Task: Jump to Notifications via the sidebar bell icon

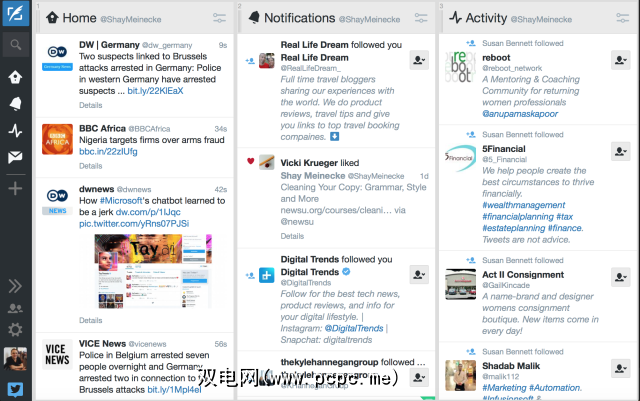Action: pyautogui.click(x=15, y=104)
